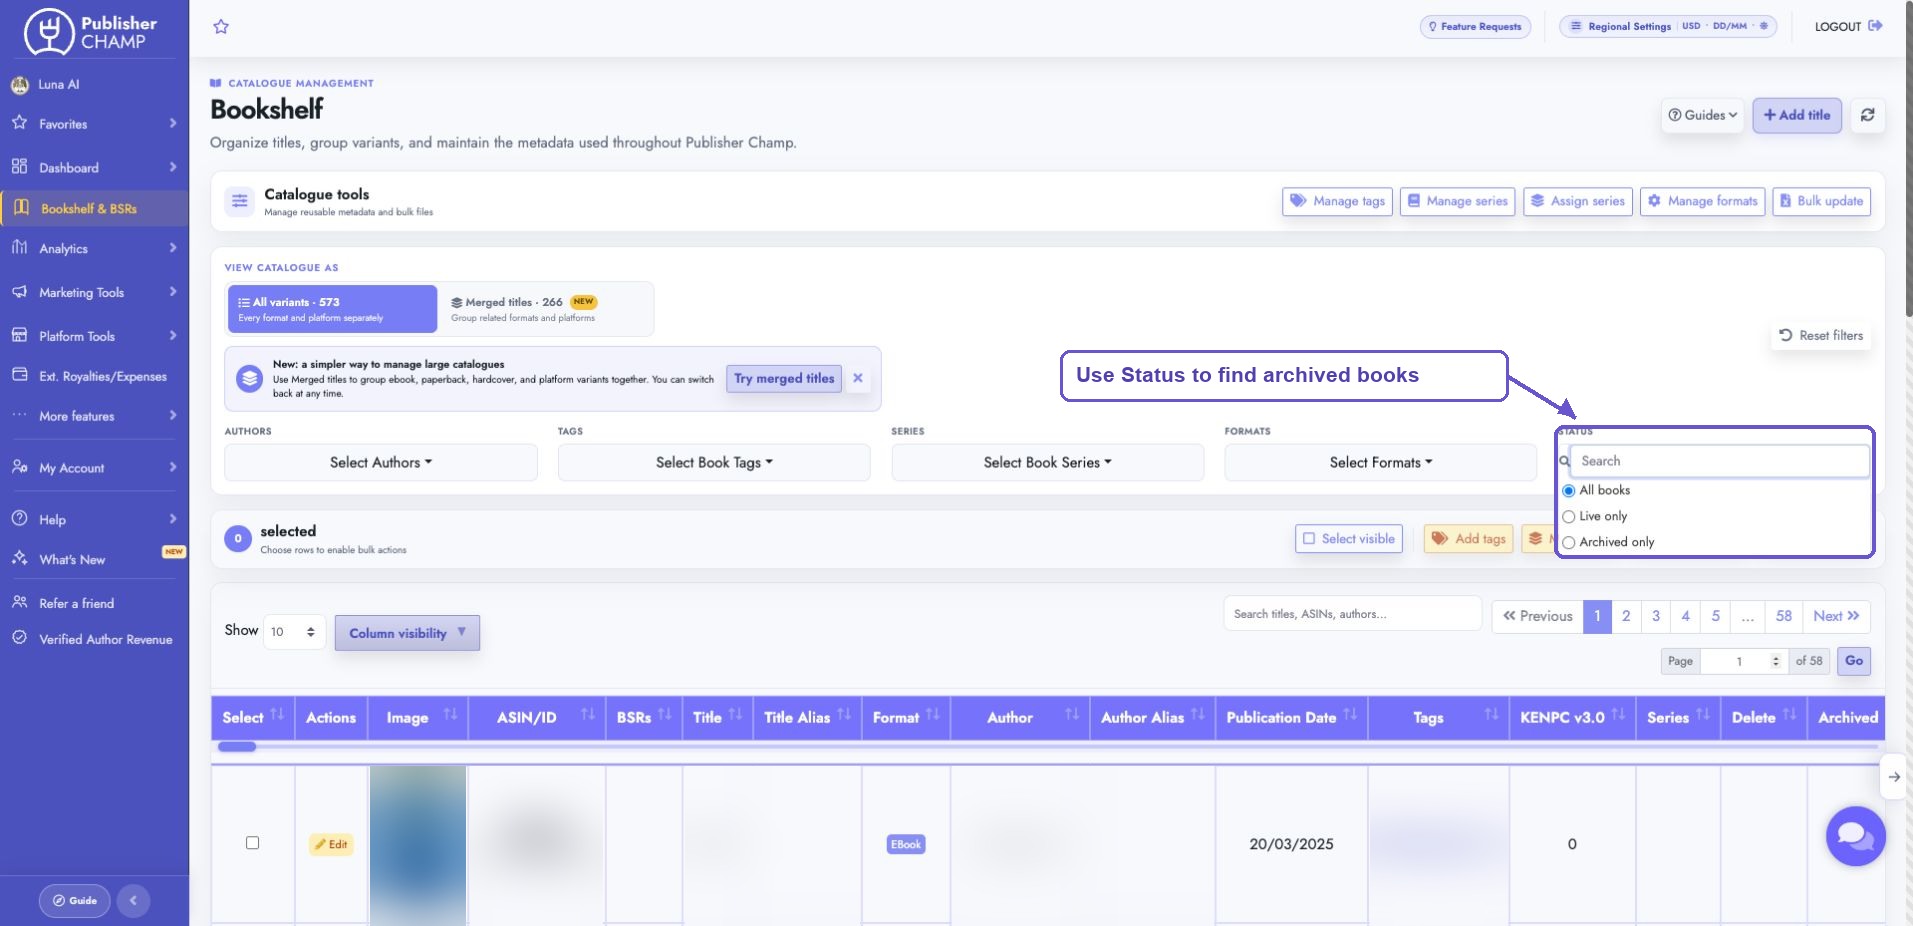Dismiss the merged titles notice

[858, 378]
